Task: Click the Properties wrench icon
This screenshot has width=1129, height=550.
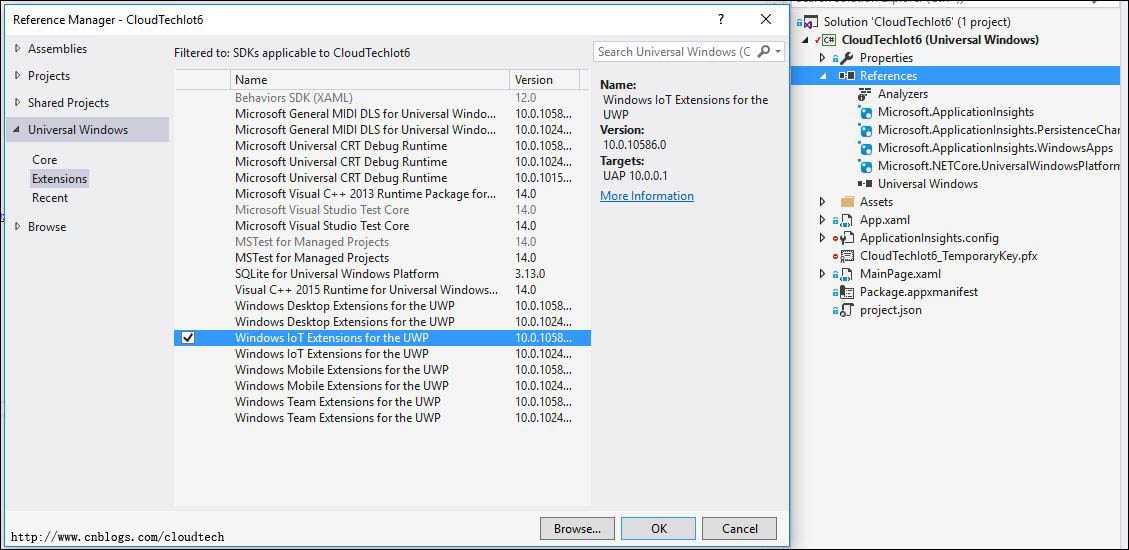Action: [847, 58]
